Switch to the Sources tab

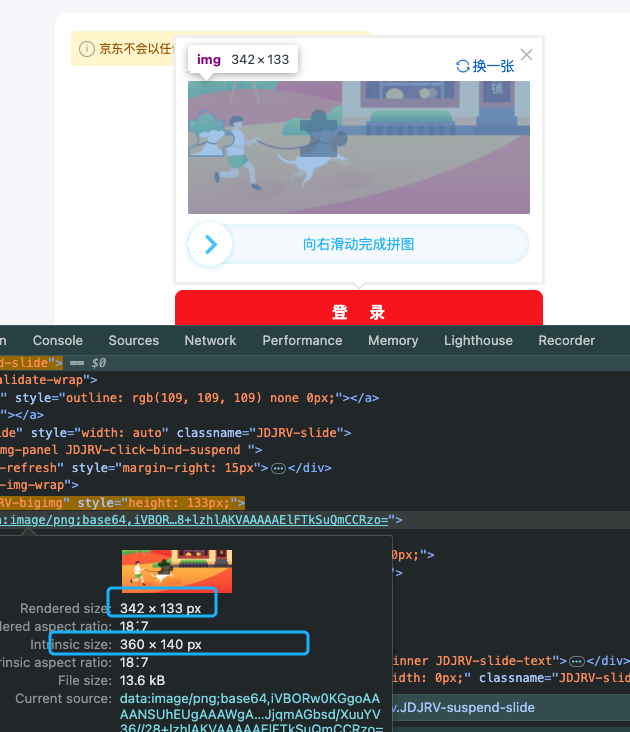point(134,340)
